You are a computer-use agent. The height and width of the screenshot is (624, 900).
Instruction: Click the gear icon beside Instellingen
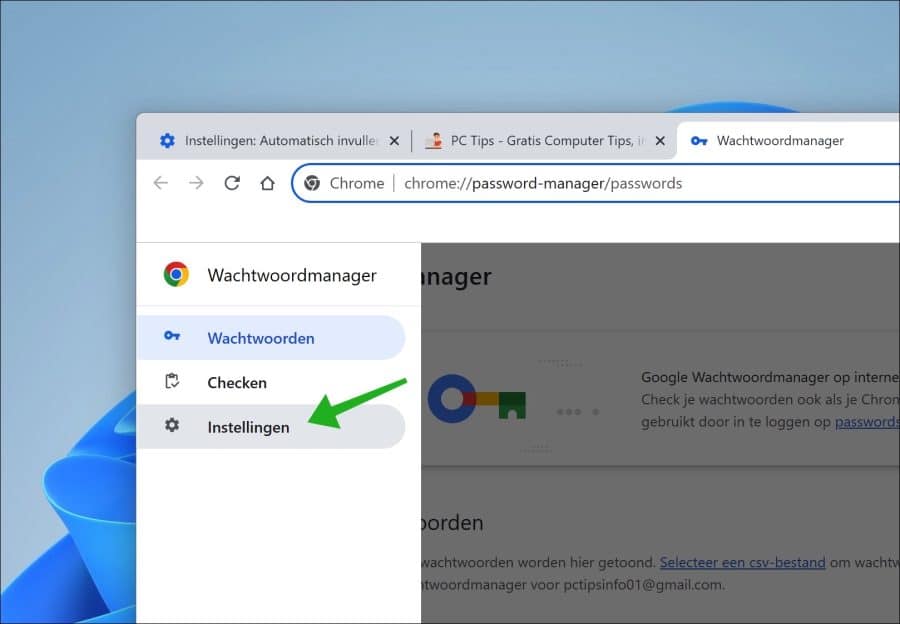coord(172,425)
